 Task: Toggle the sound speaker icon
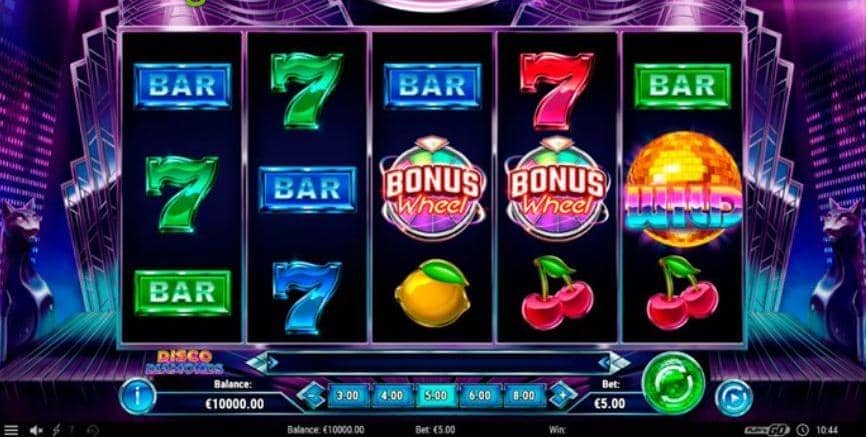pyautogui.click(x=36, y=430)
